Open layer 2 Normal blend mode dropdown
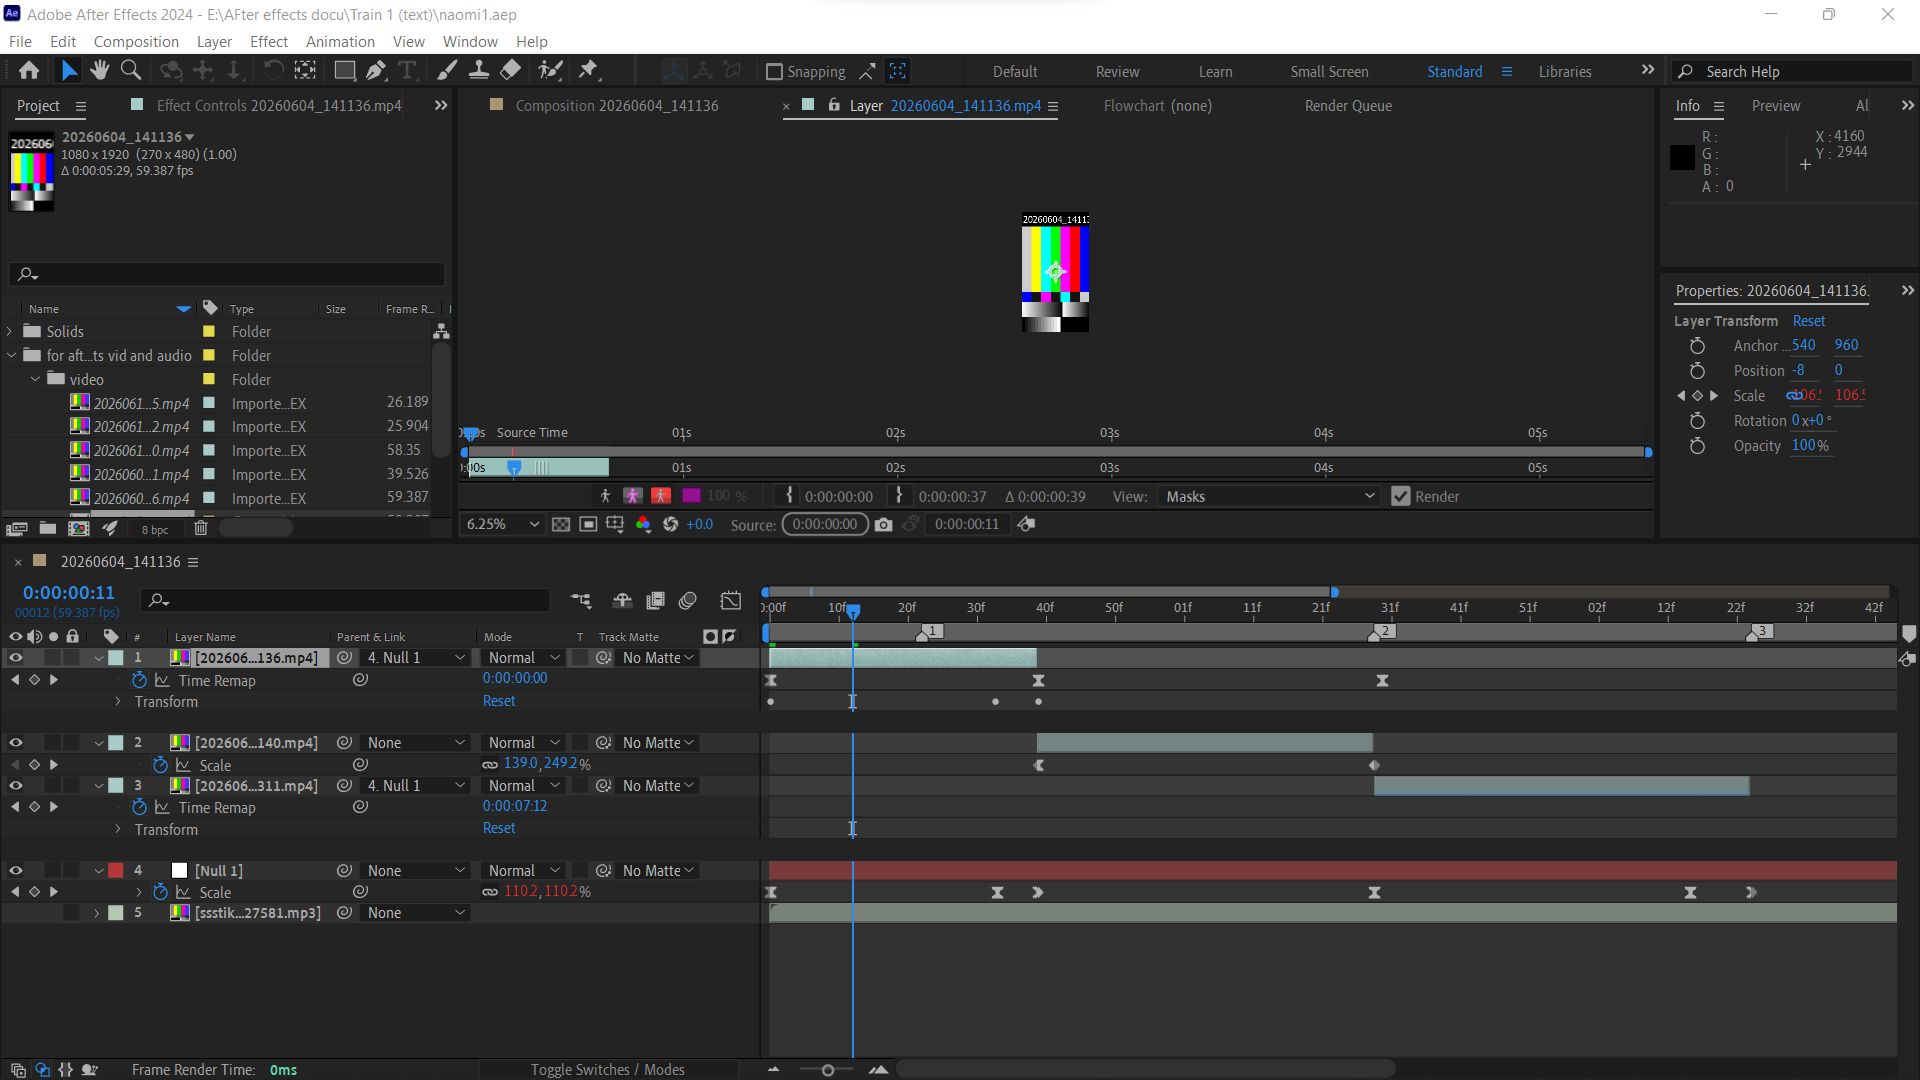Screen dimensions: 1920x1080 (523, 743)
